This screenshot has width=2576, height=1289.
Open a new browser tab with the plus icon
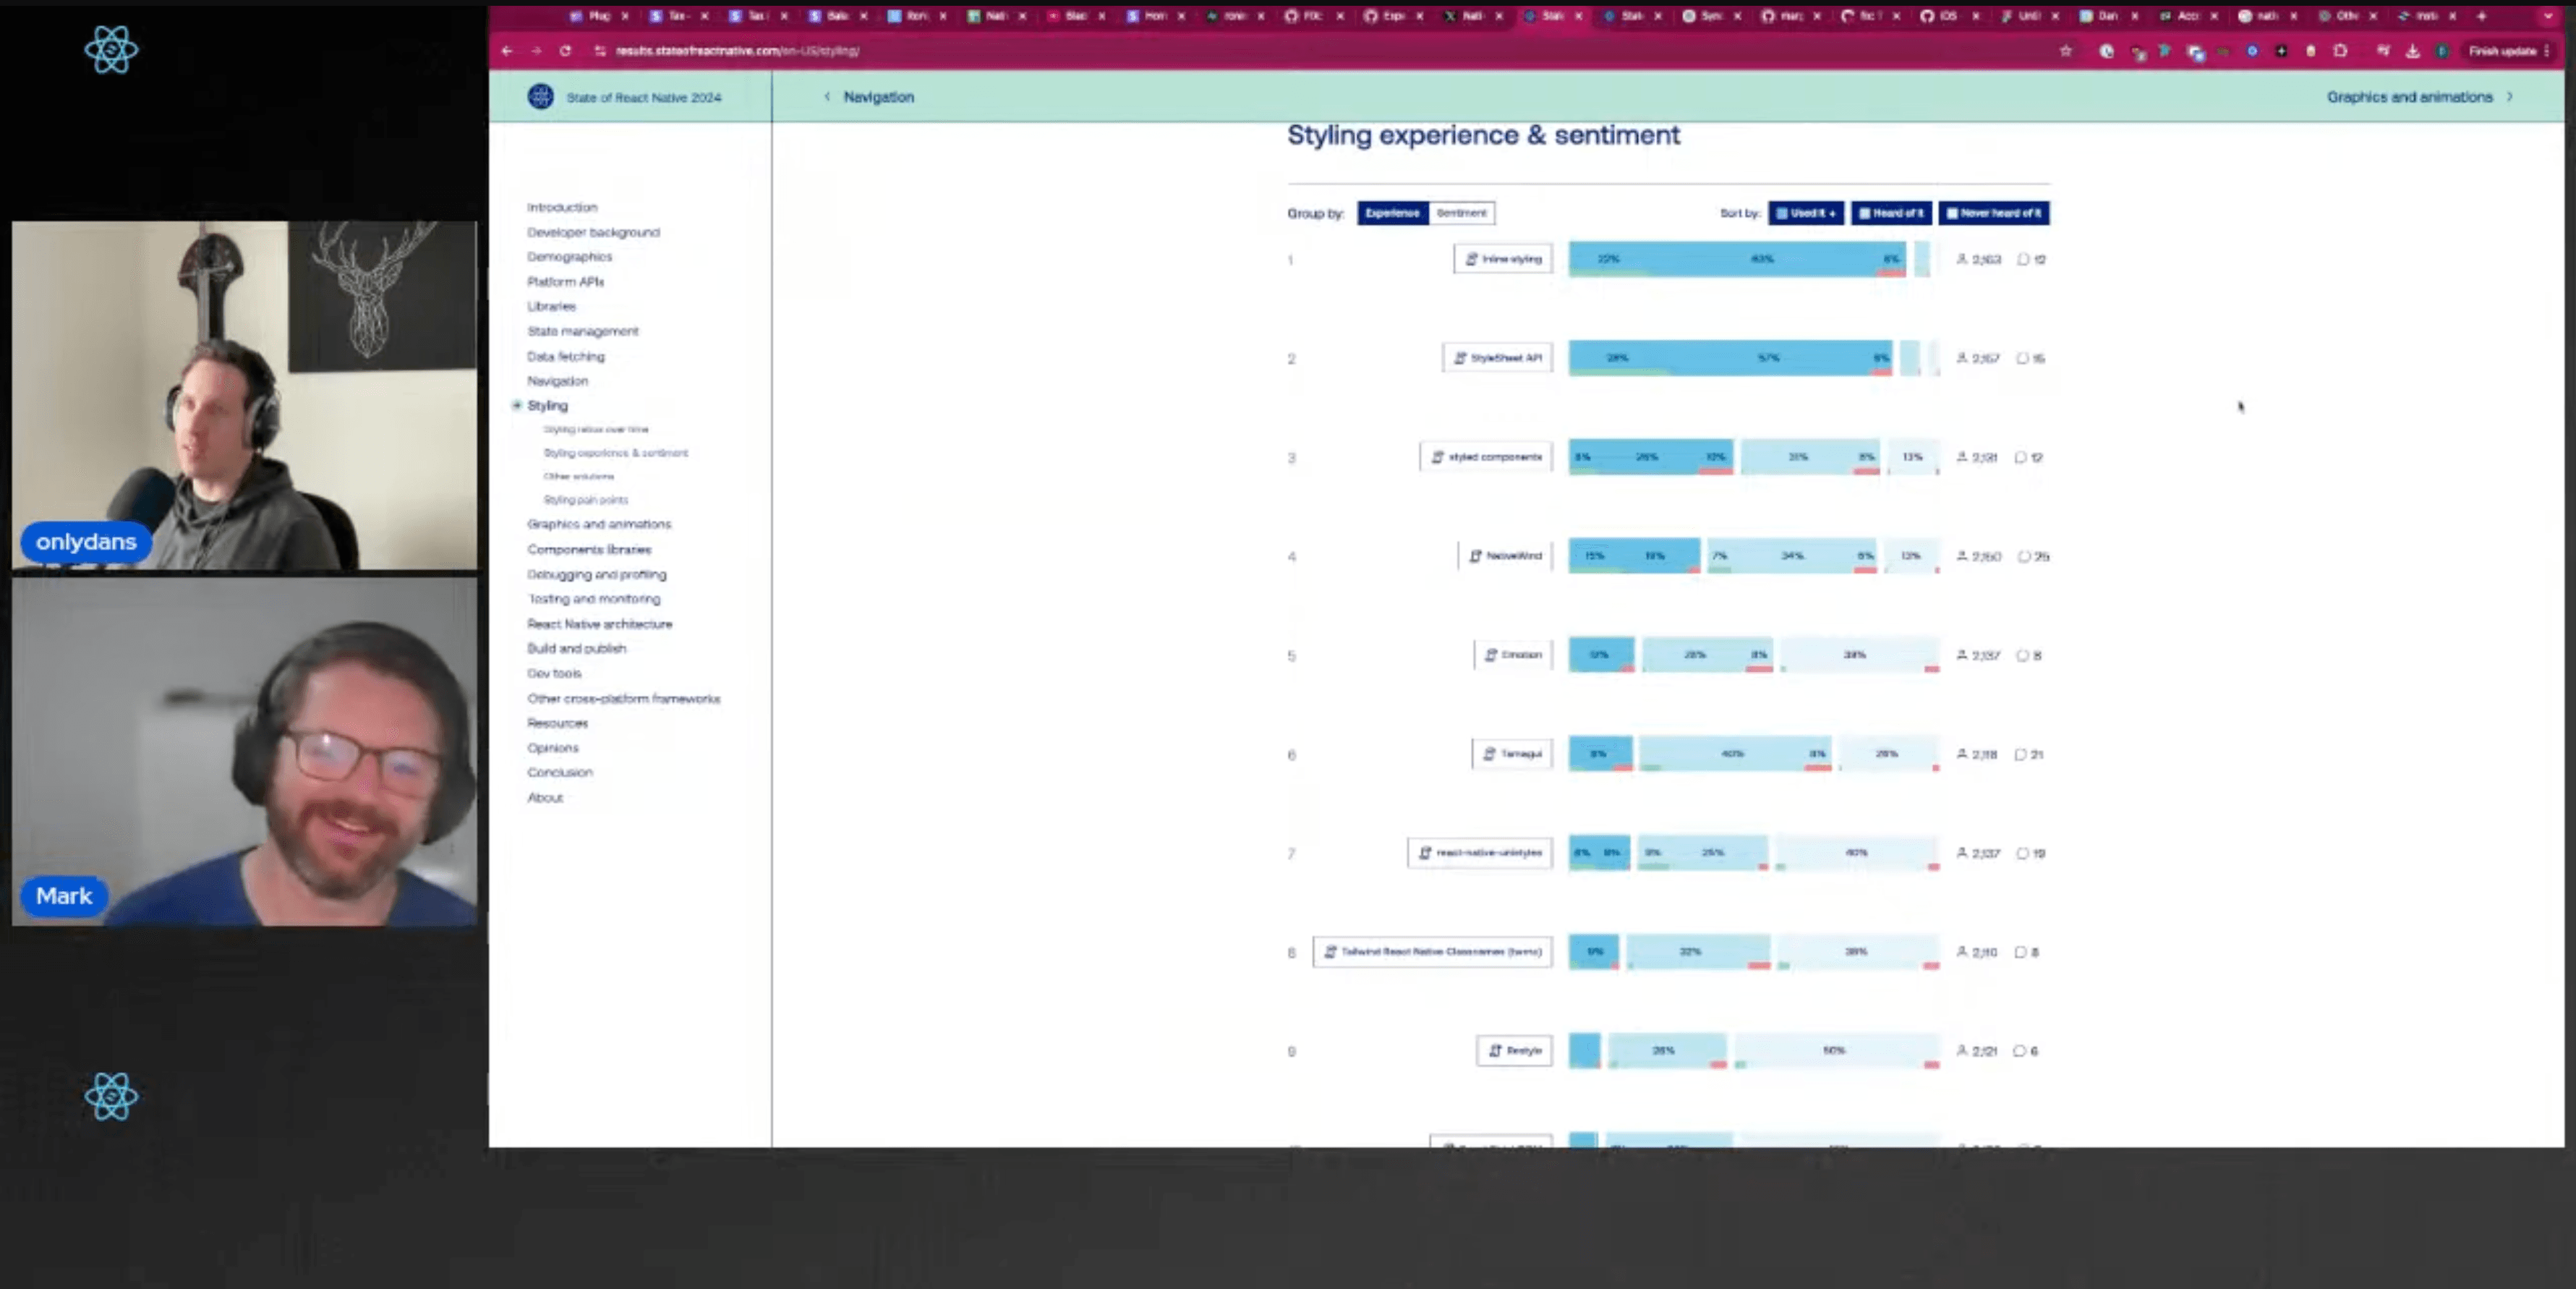point(2482,16)
